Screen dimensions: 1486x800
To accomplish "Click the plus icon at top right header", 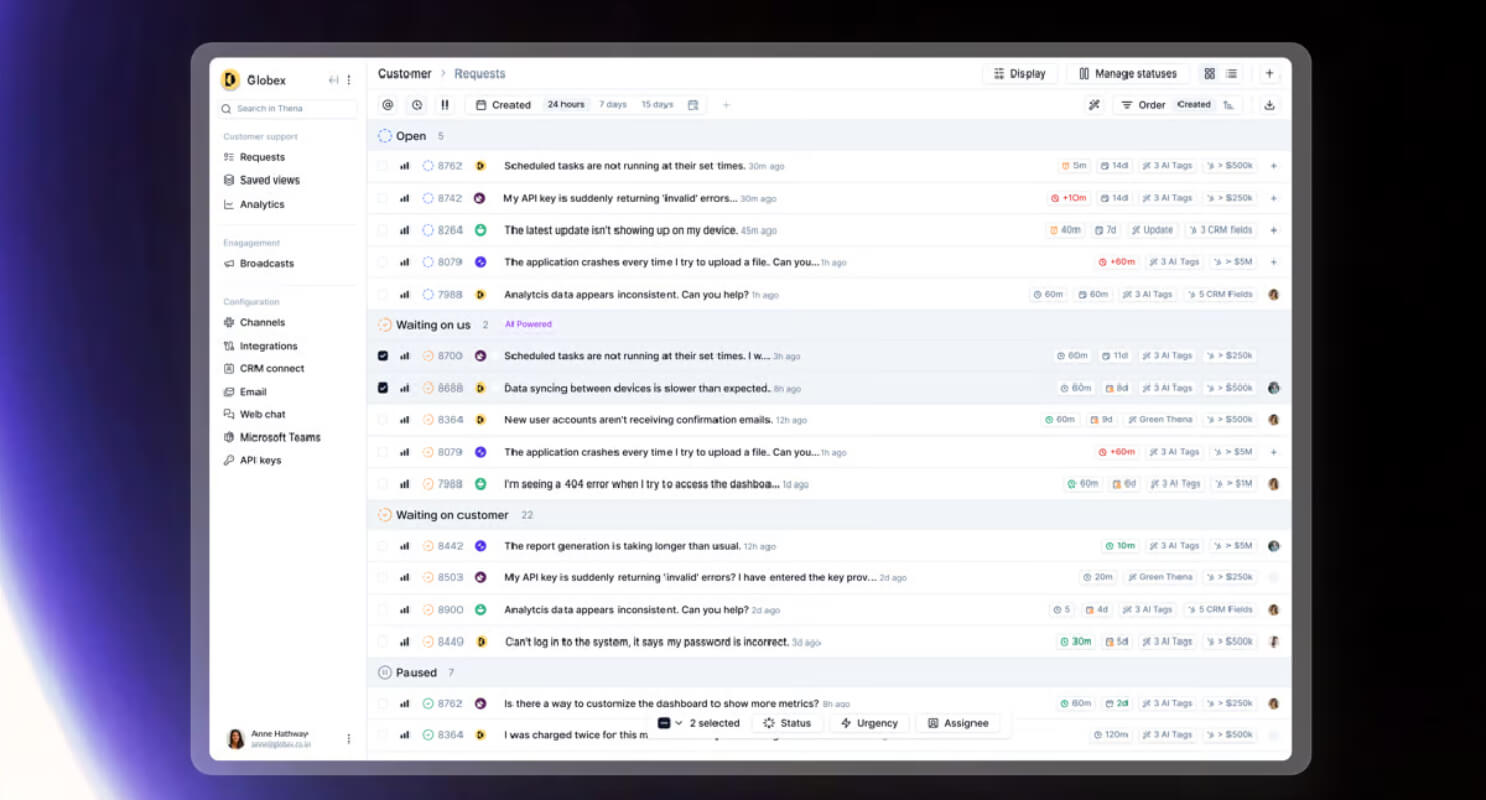I will 1269,74.
